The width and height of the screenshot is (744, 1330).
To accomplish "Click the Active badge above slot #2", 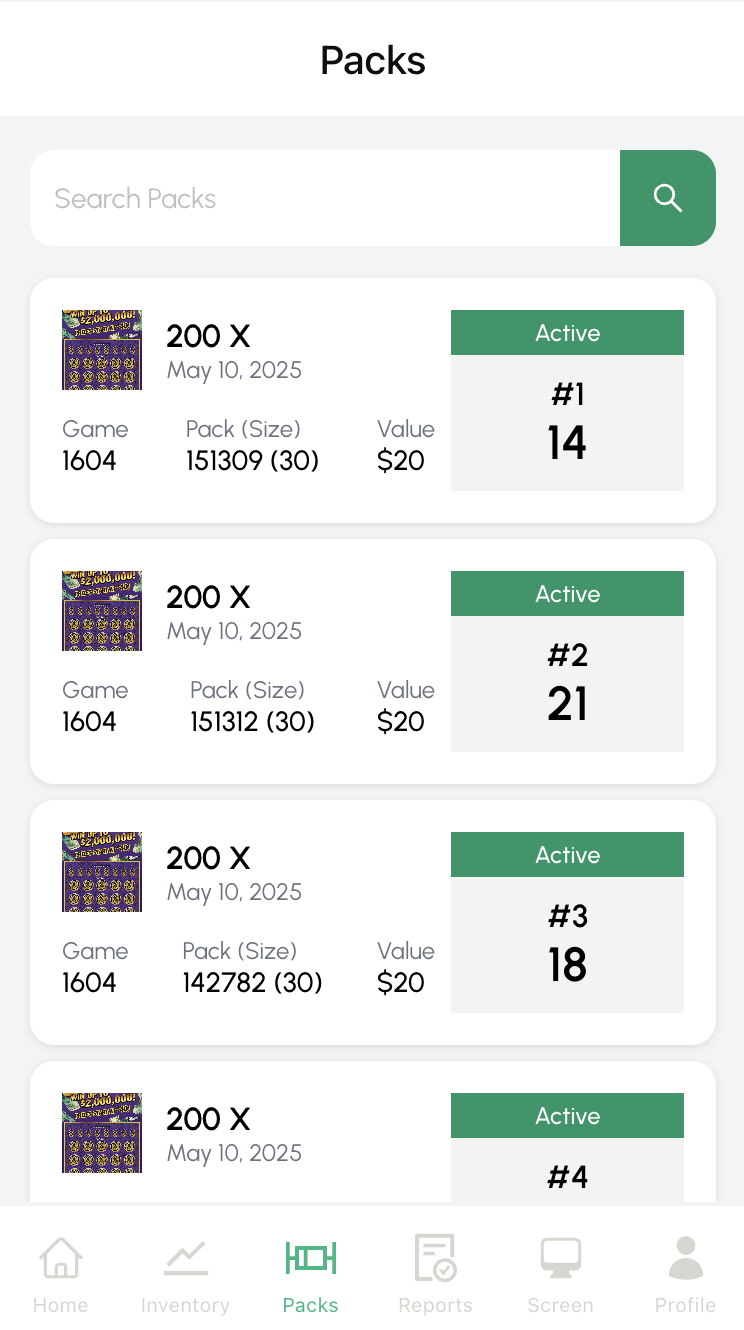I will (567, 594).
